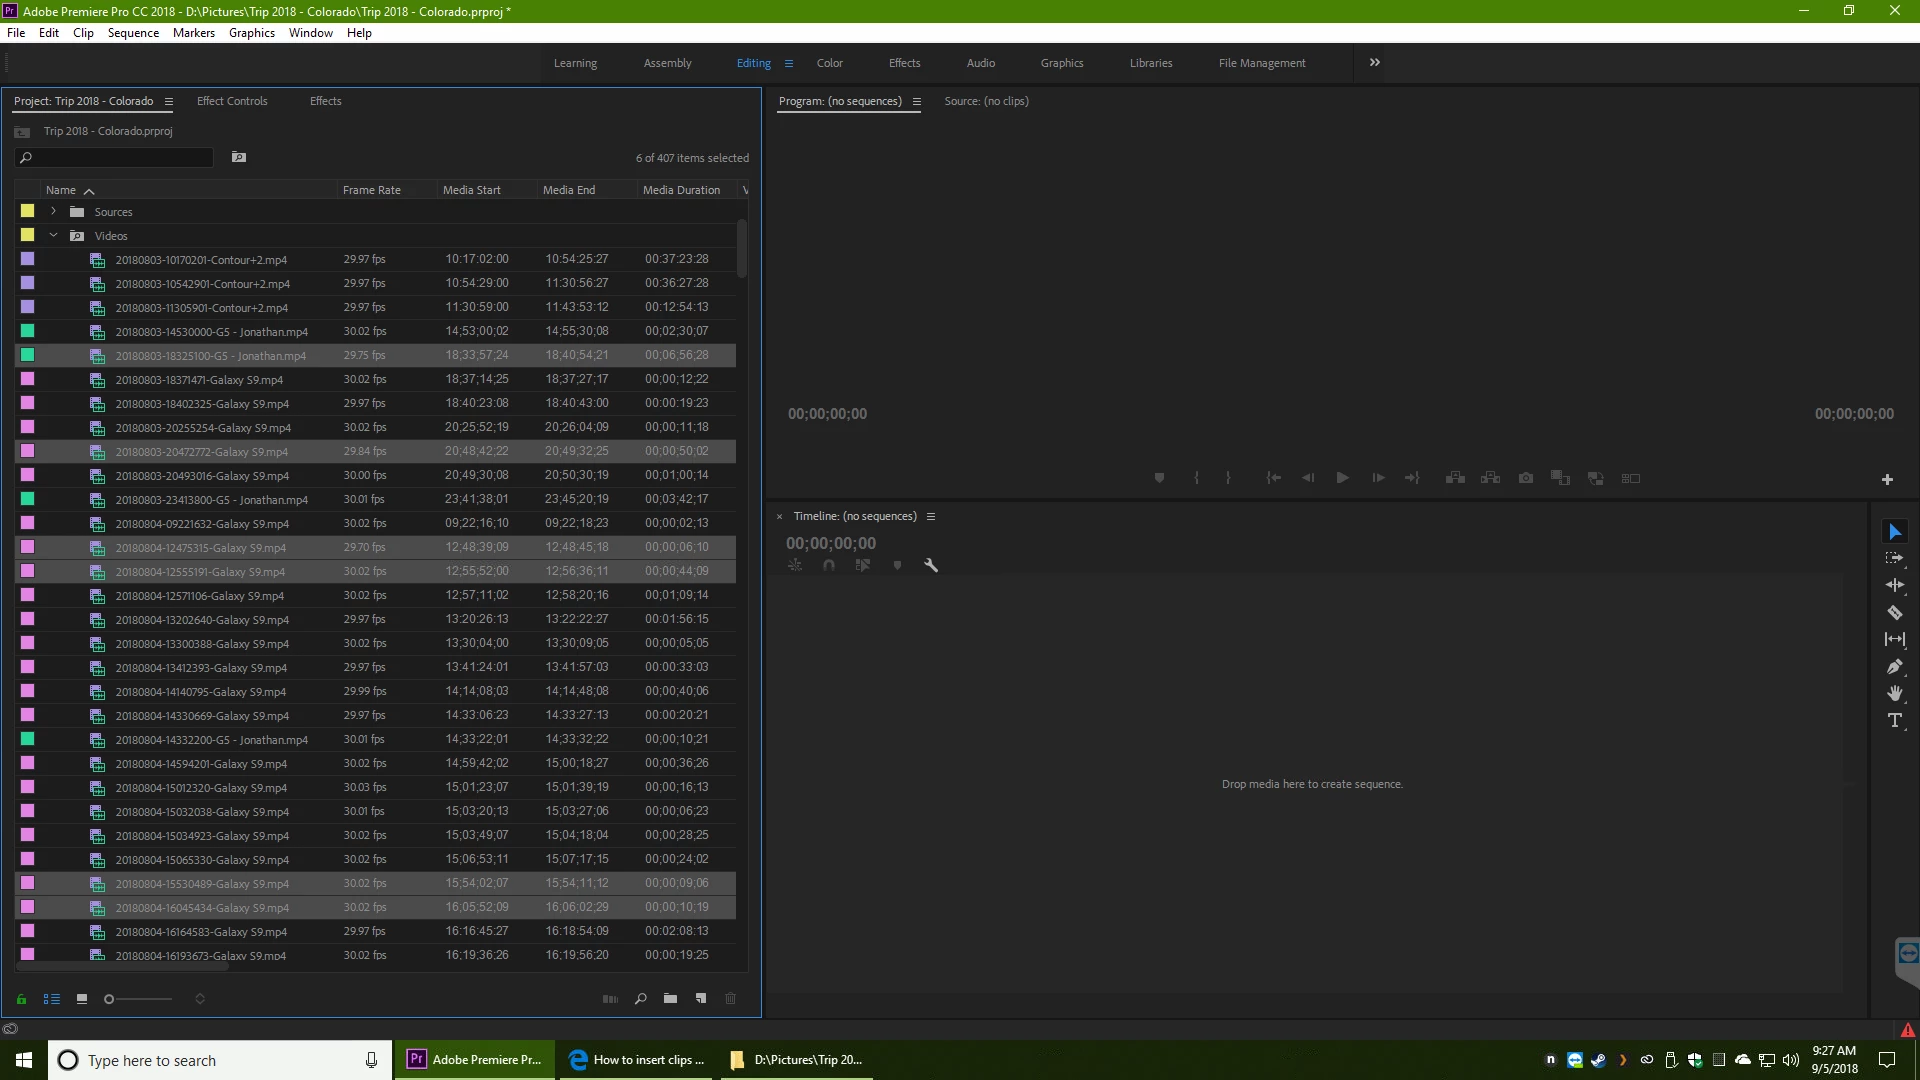1920x1080 pixels.
Task: Switch to the Effect Controls tab
Action: click(232, 101)
